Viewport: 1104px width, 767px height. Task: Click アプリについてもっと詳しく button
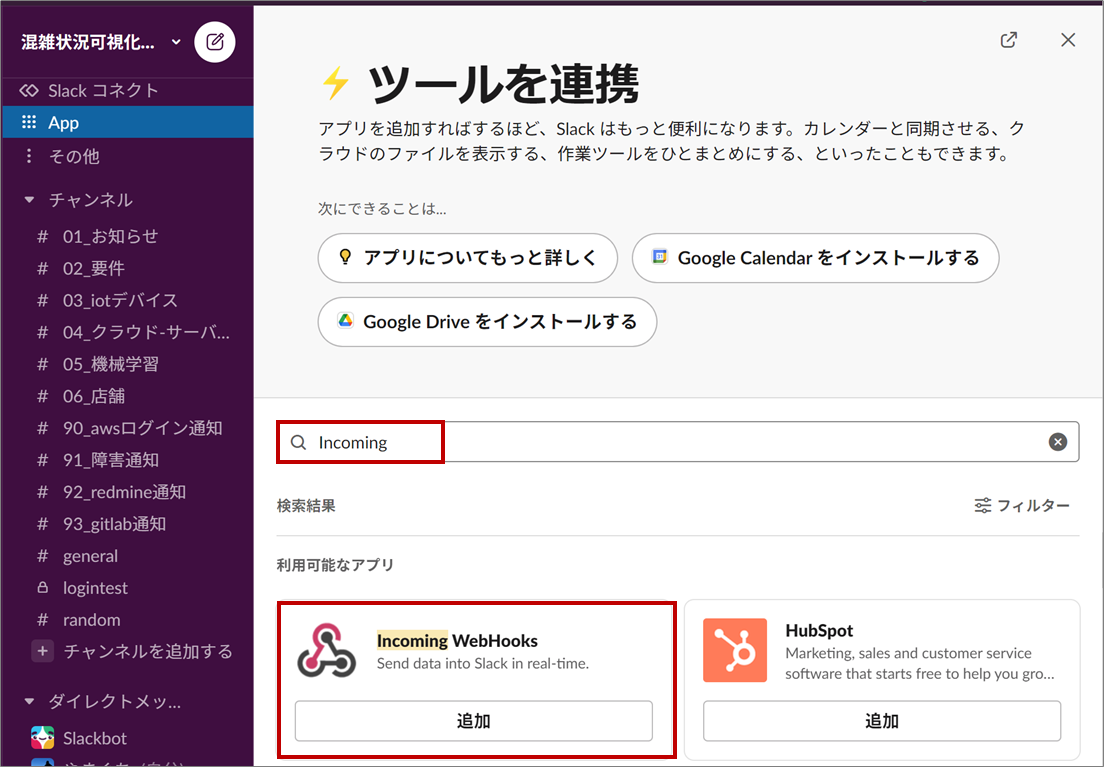pyautogui.click(x=468, y=258)
